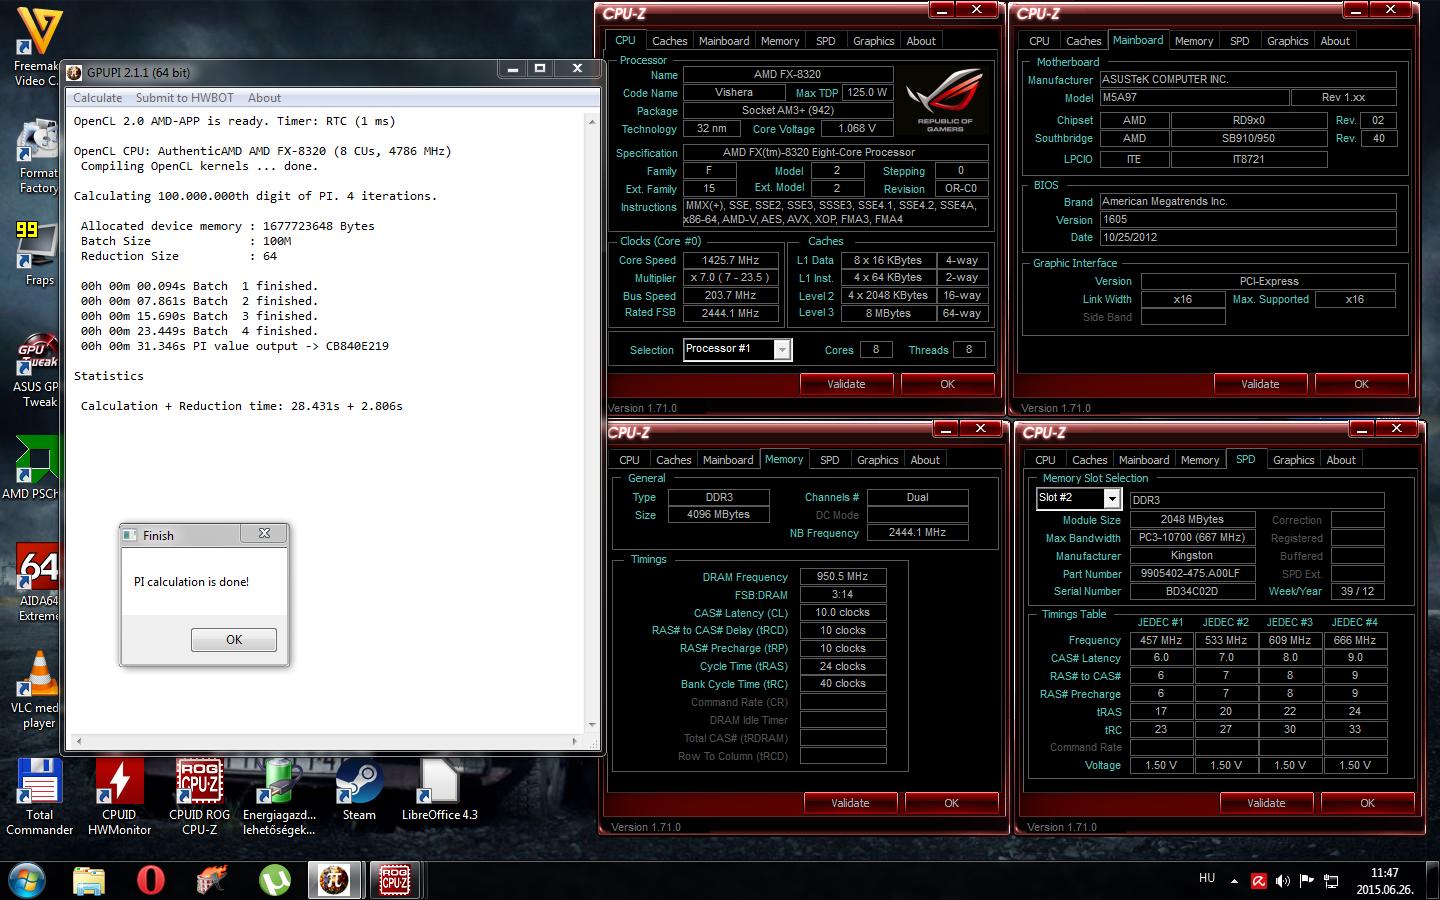Image resolution: width=1440 pixels, height=900 pixels.
Task: Open uTorrent from the taskbar
Action: pos(273,880)
